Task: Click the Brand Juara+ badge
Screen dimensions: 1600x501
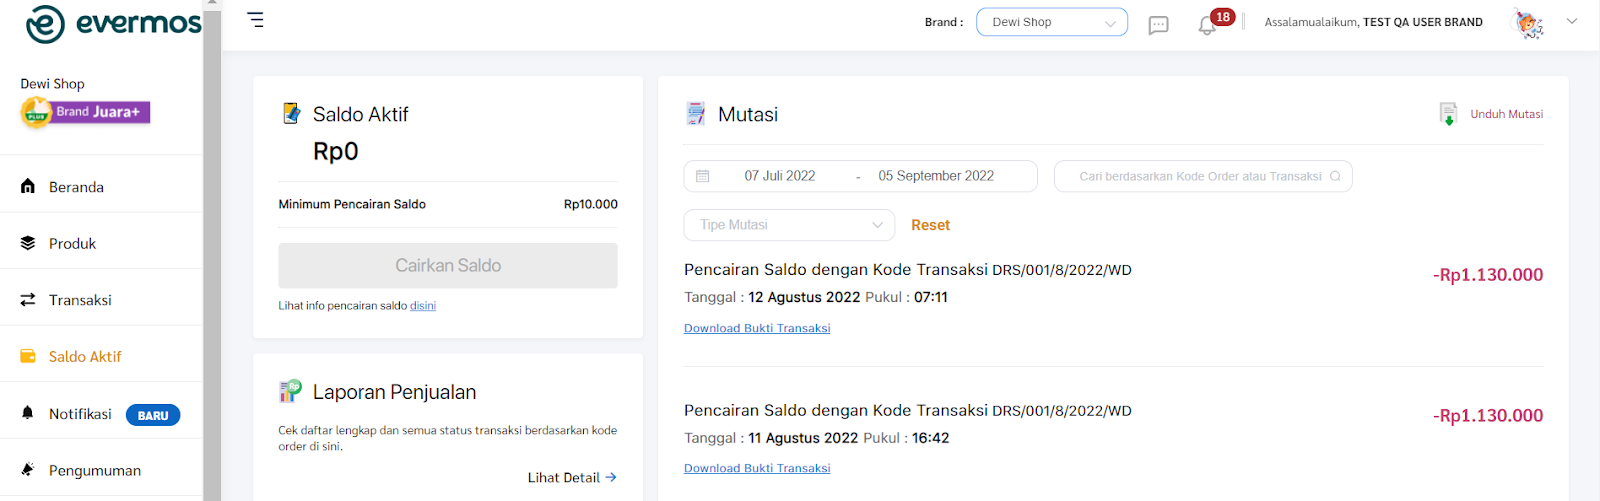Action: [x=85, y=112]
